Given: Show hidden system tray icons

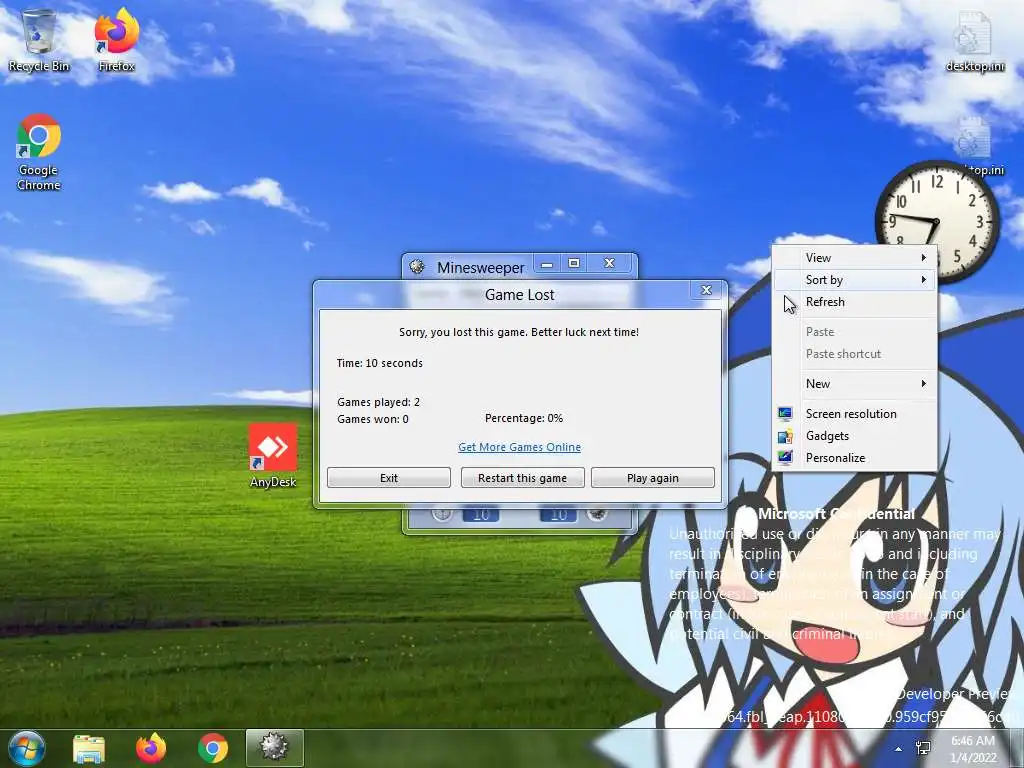Looking at the screenshot, I should tap(899, 749).
